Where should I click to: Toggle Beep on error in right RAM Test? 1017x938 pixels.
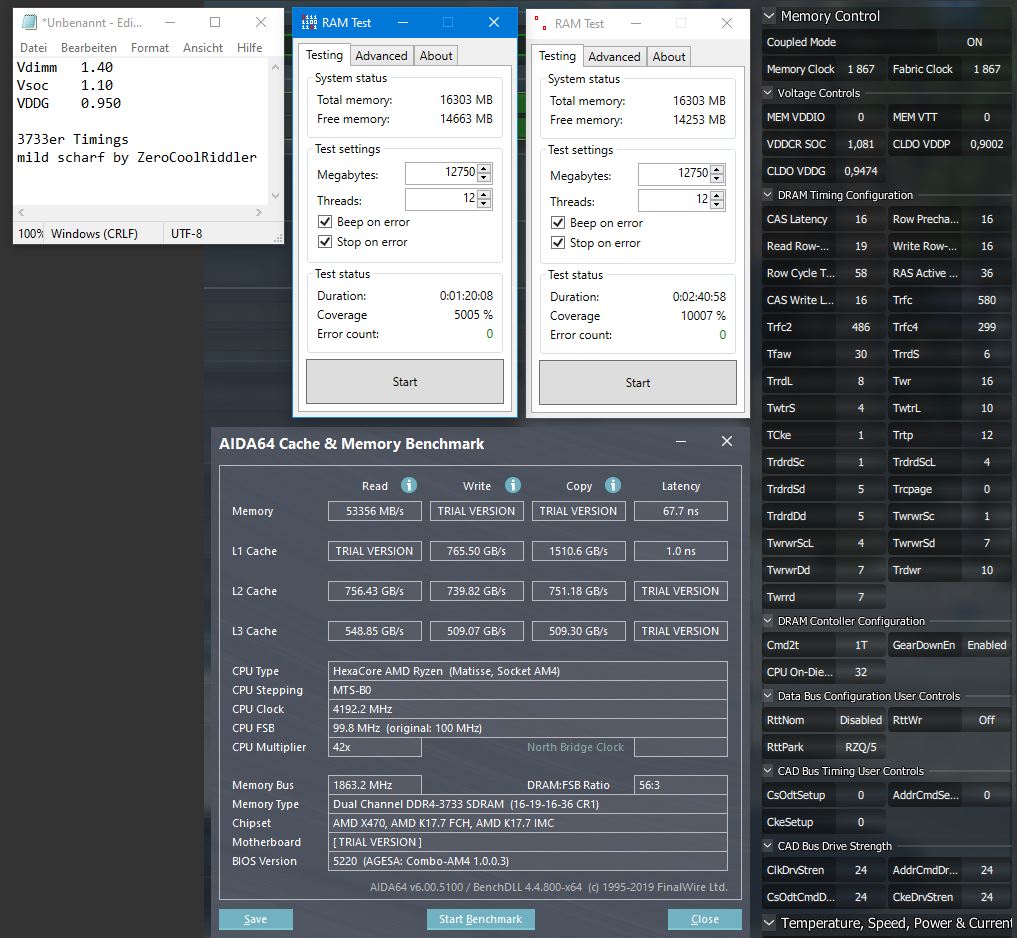[x=558, y=222]
